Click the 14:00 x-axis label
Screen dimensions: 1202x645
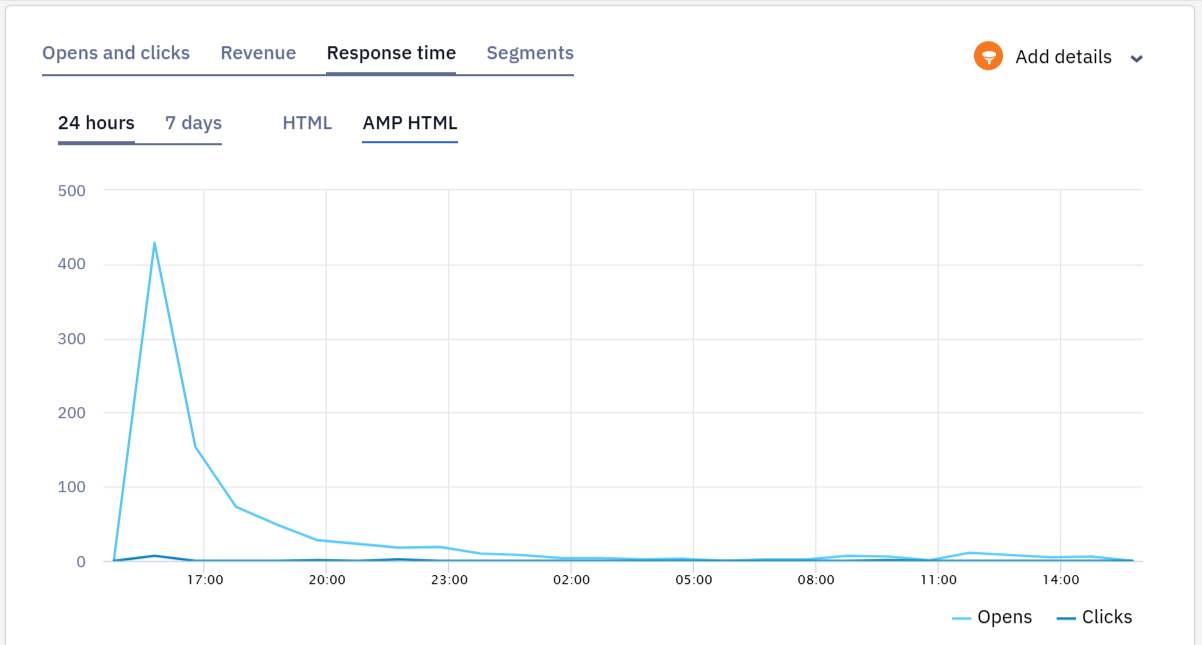[1060, 579]
